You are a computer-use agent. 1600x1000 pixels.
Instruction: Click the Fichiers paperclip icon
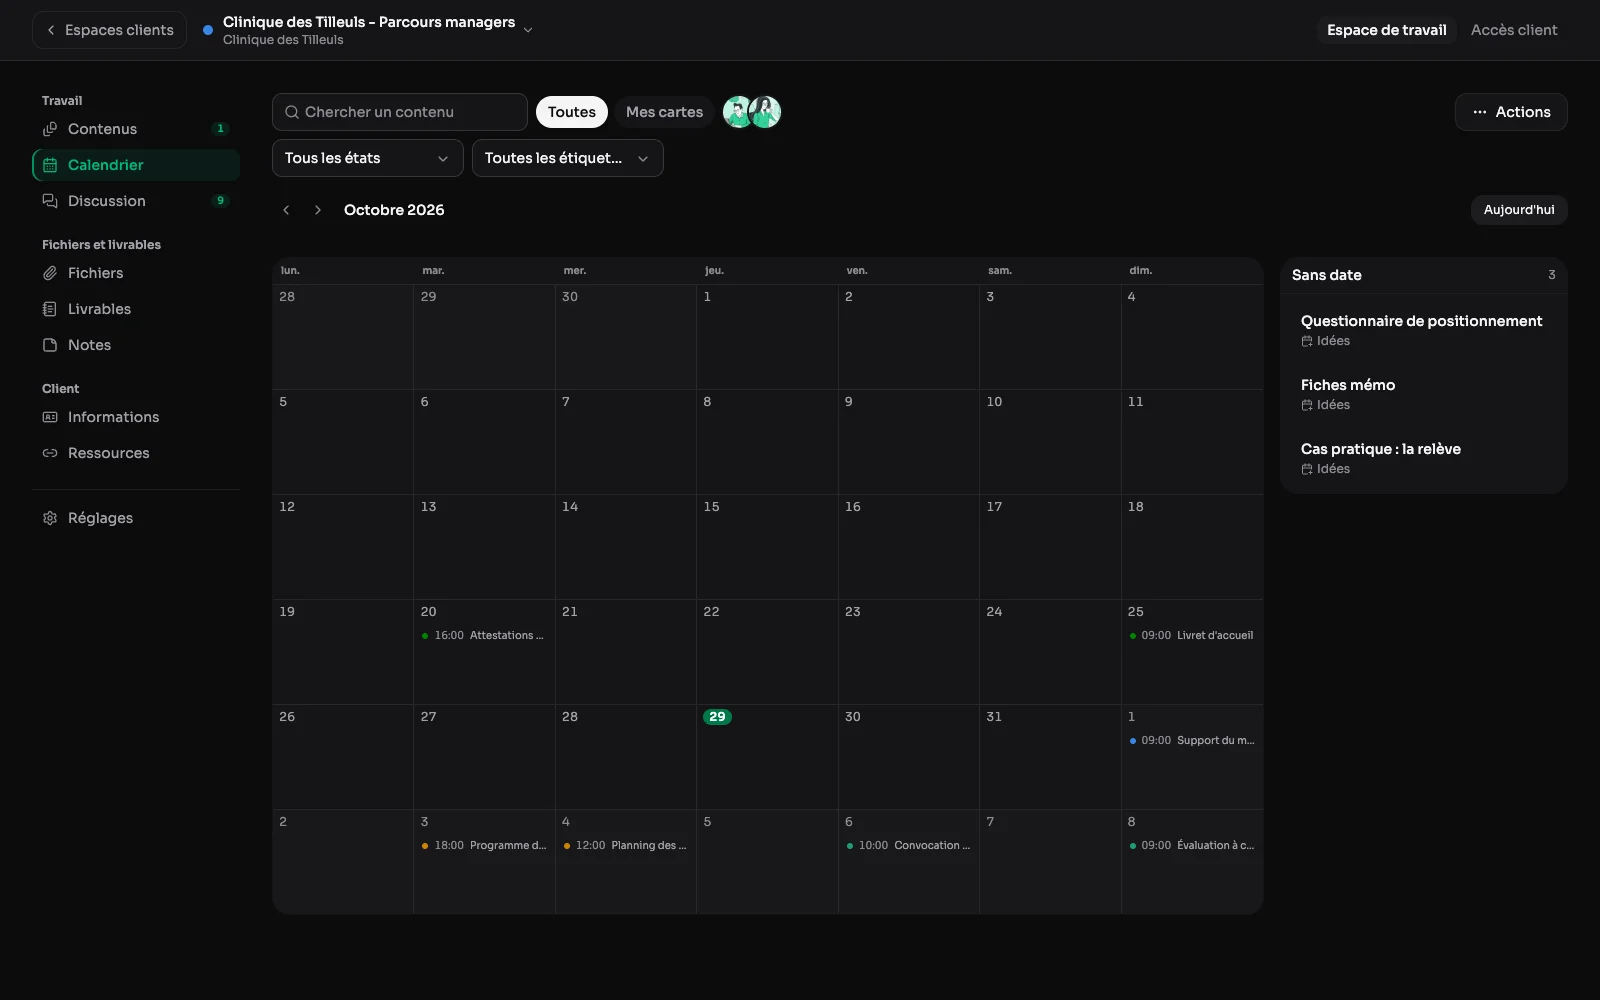[50, 273]
